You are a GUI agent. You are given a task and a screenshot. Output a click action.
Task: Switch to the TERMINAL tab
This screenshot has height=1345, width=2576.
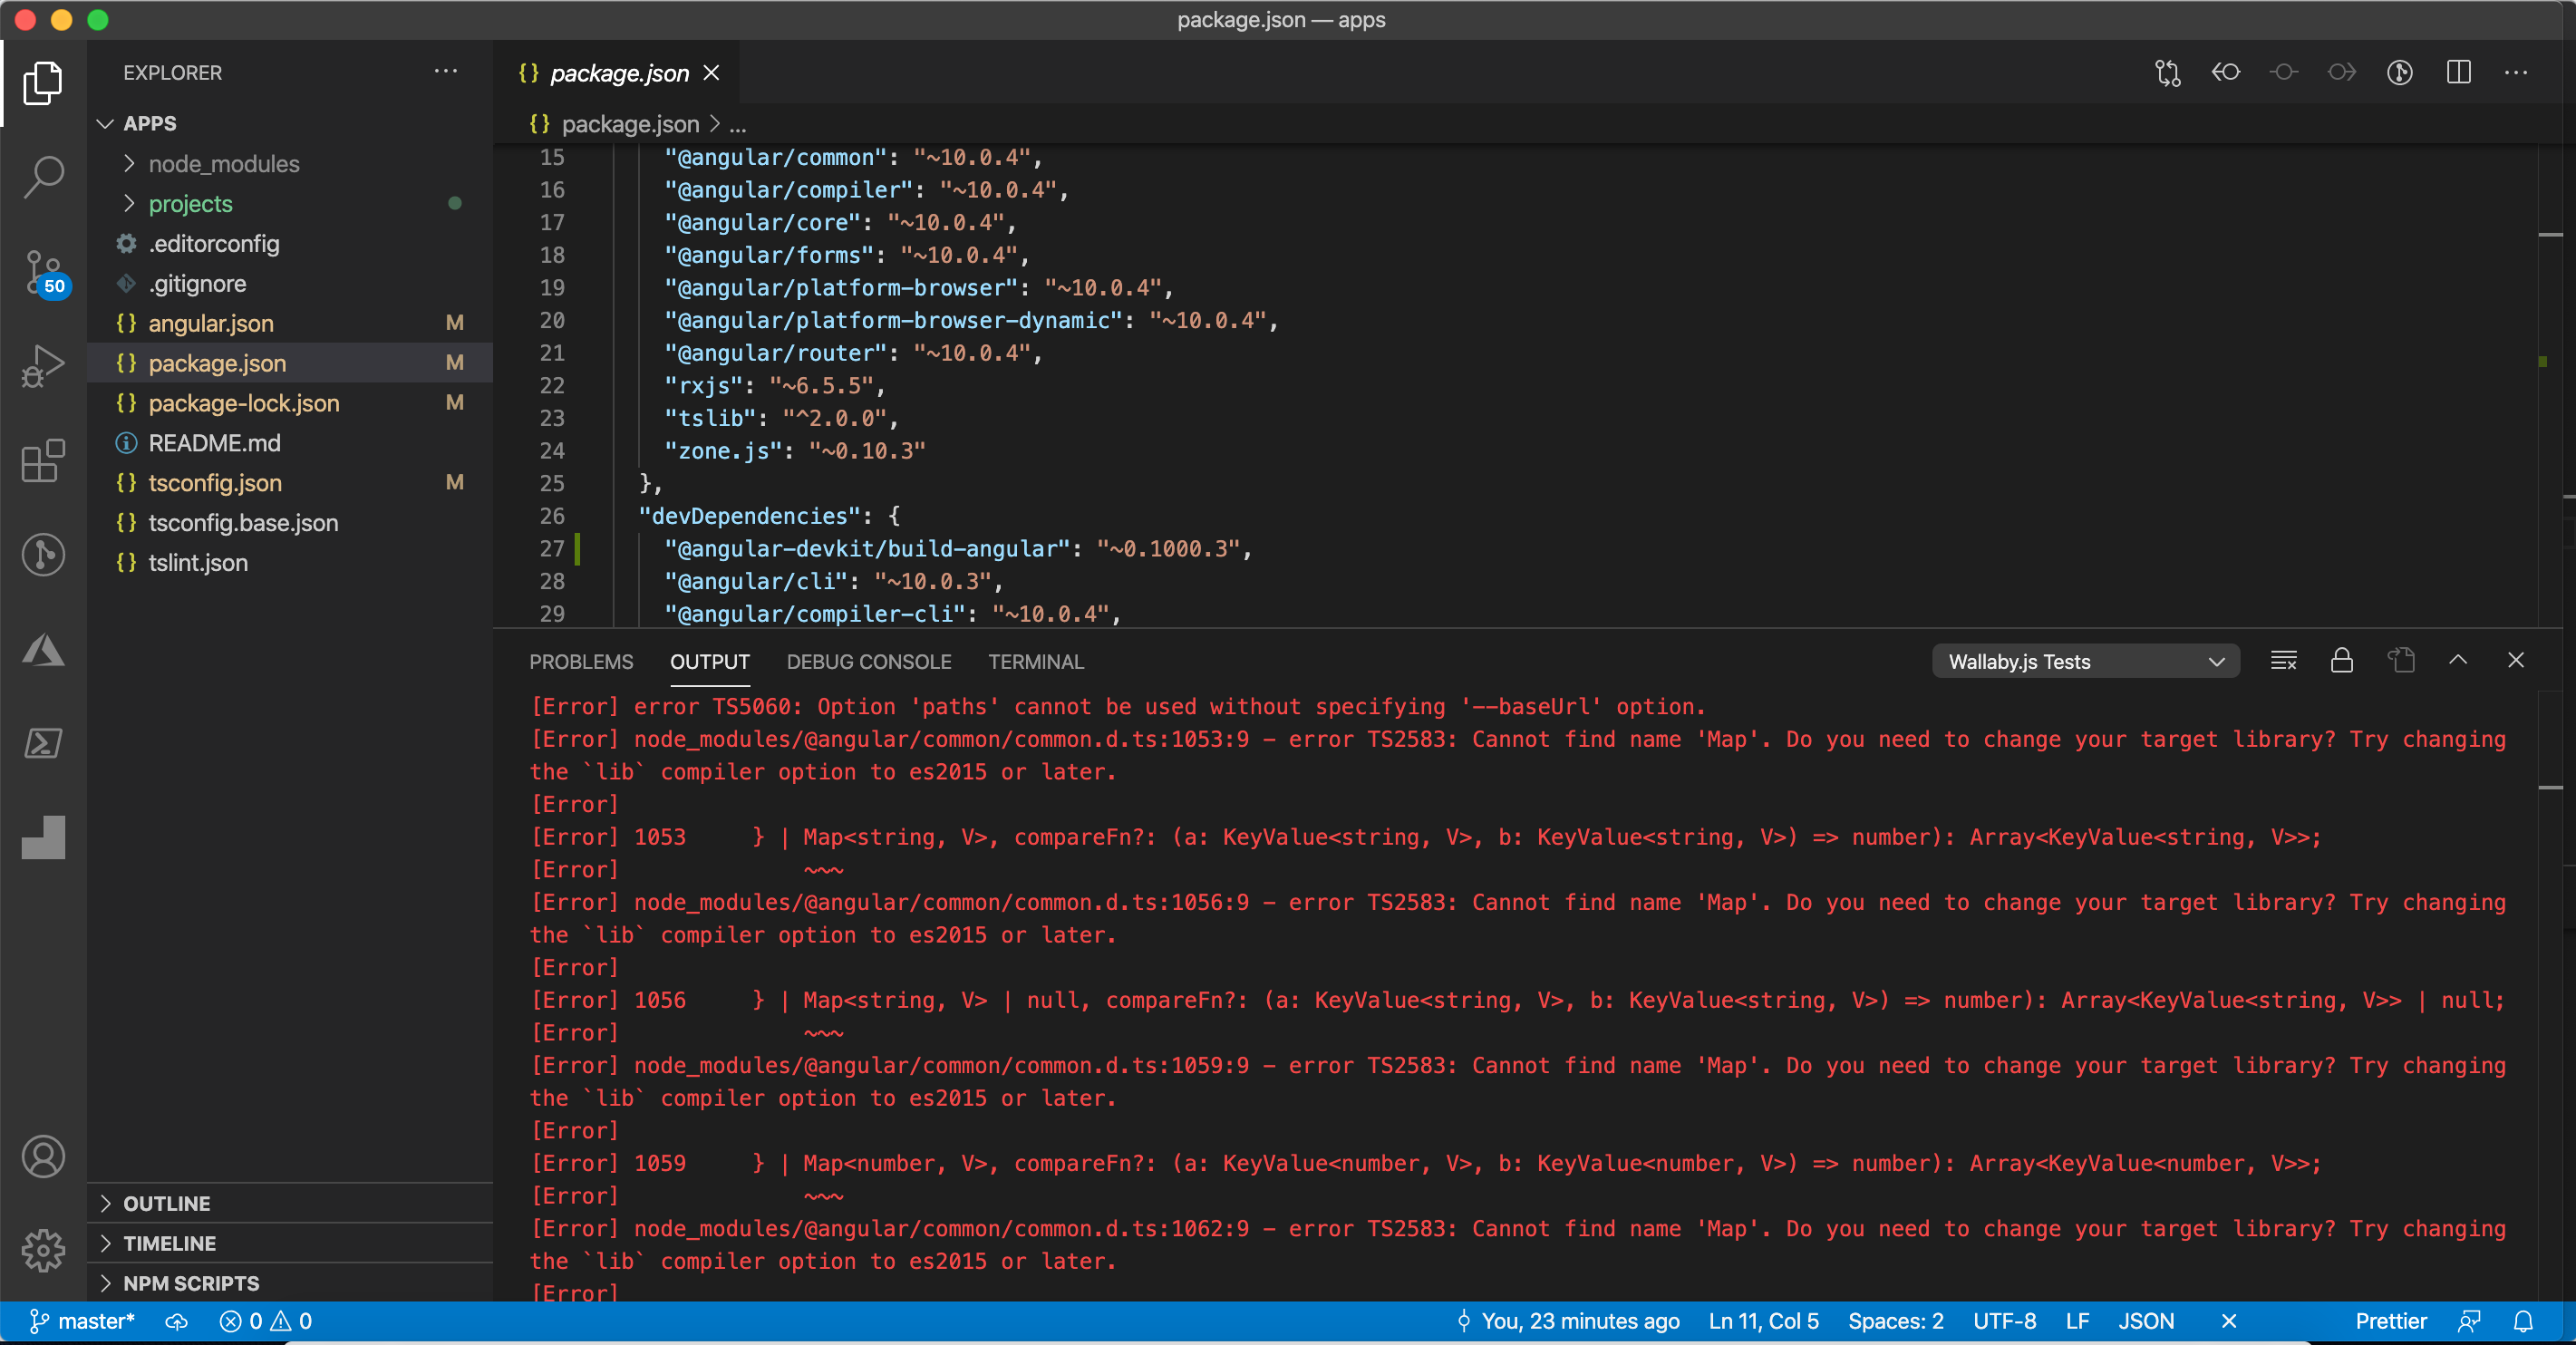tap(1036, 661)
